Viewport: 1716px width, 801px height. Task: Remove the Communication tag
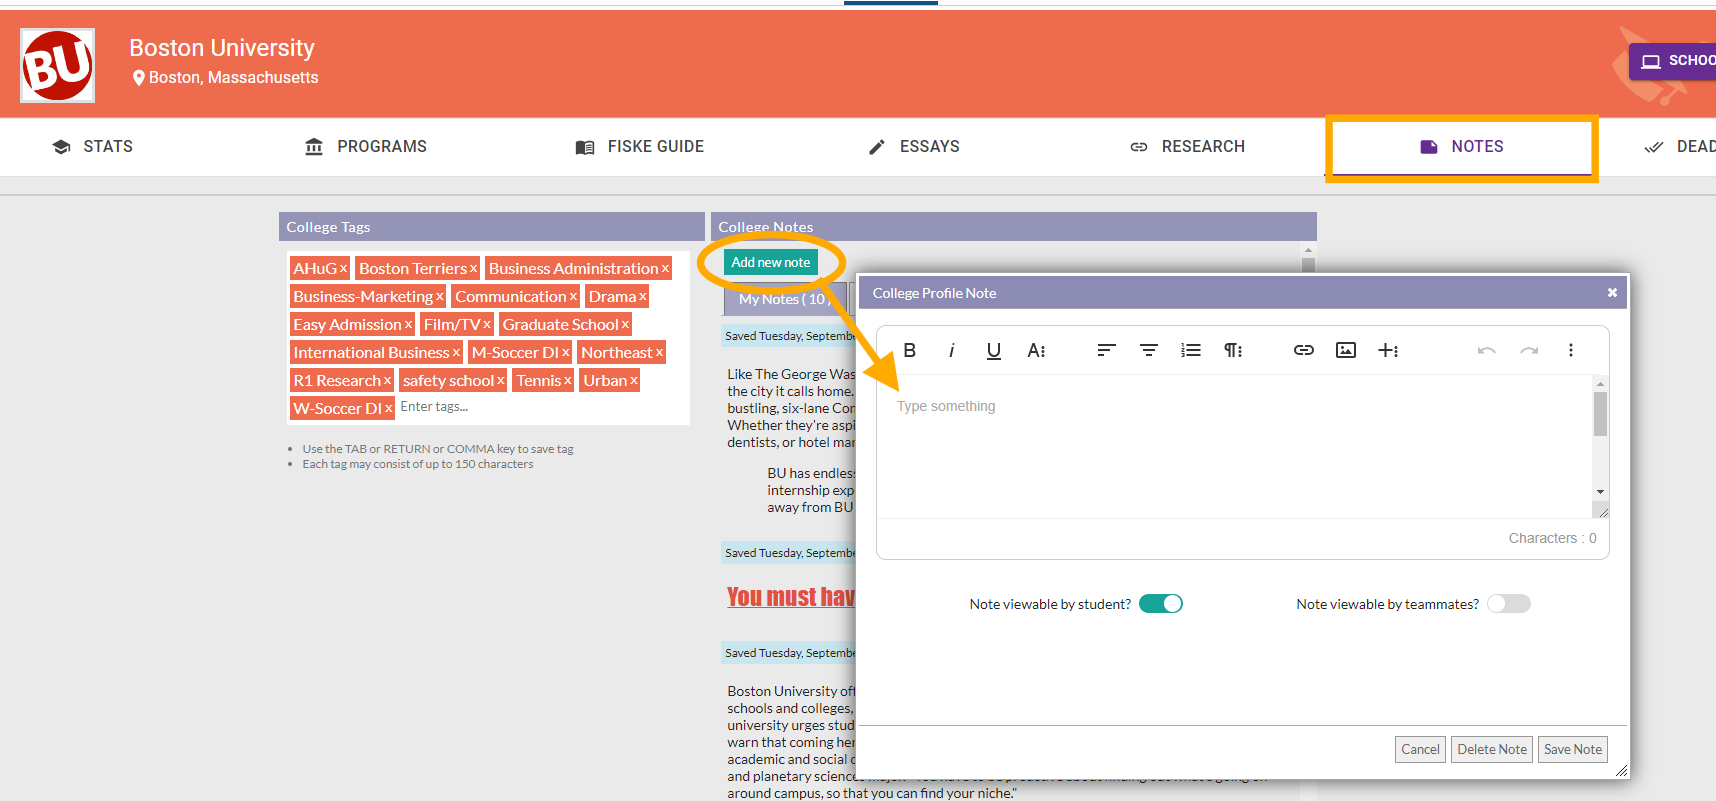pyautogui.click(x=573, y=297)
